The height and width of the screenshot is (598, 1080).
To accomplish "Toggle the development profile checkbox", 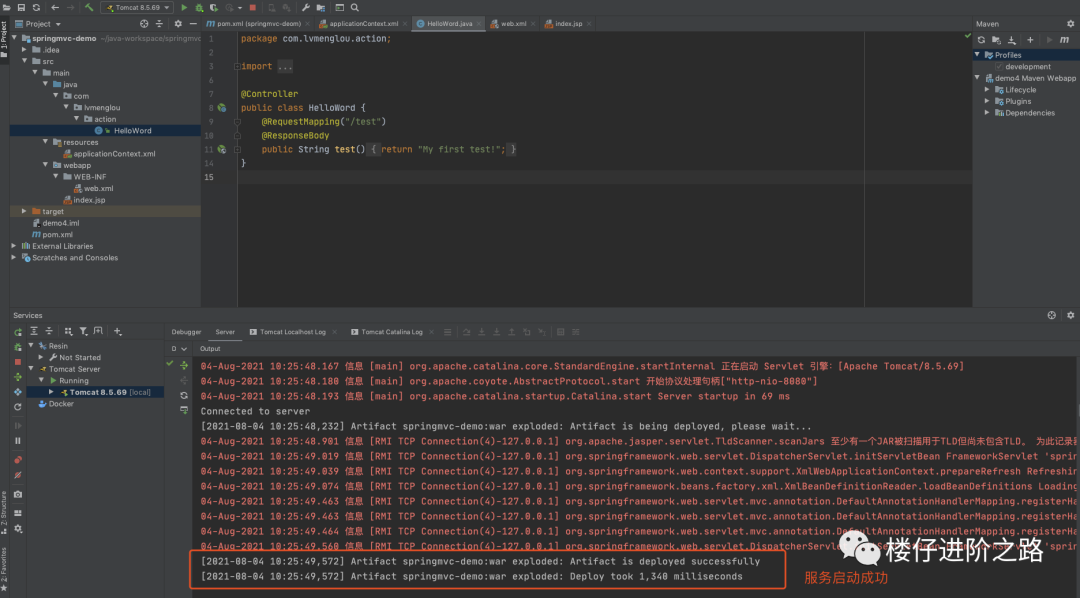I will (x=999, y=67).
